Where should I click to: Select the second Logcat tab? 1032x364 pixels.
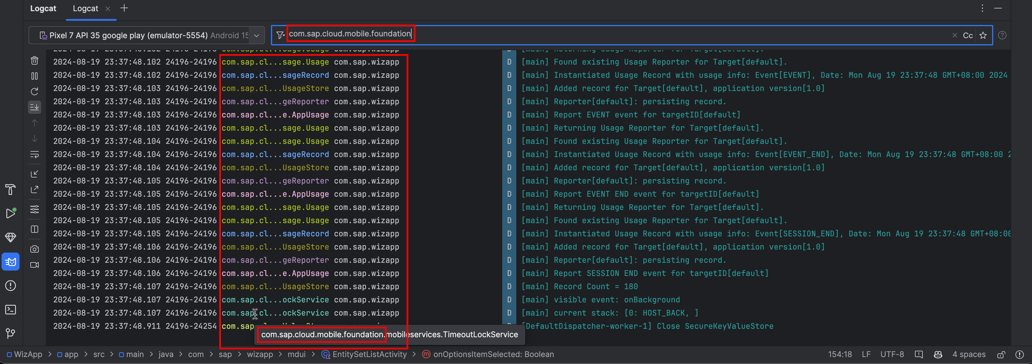(x=86, y=9)
